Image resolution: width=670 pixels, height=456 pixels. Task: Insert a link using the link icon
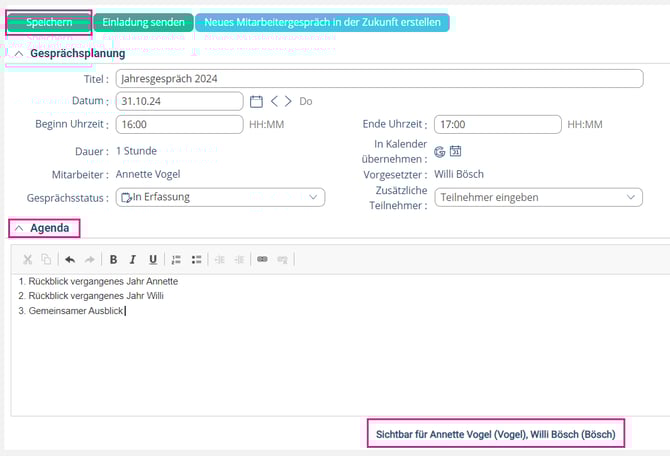coord(263,259)
